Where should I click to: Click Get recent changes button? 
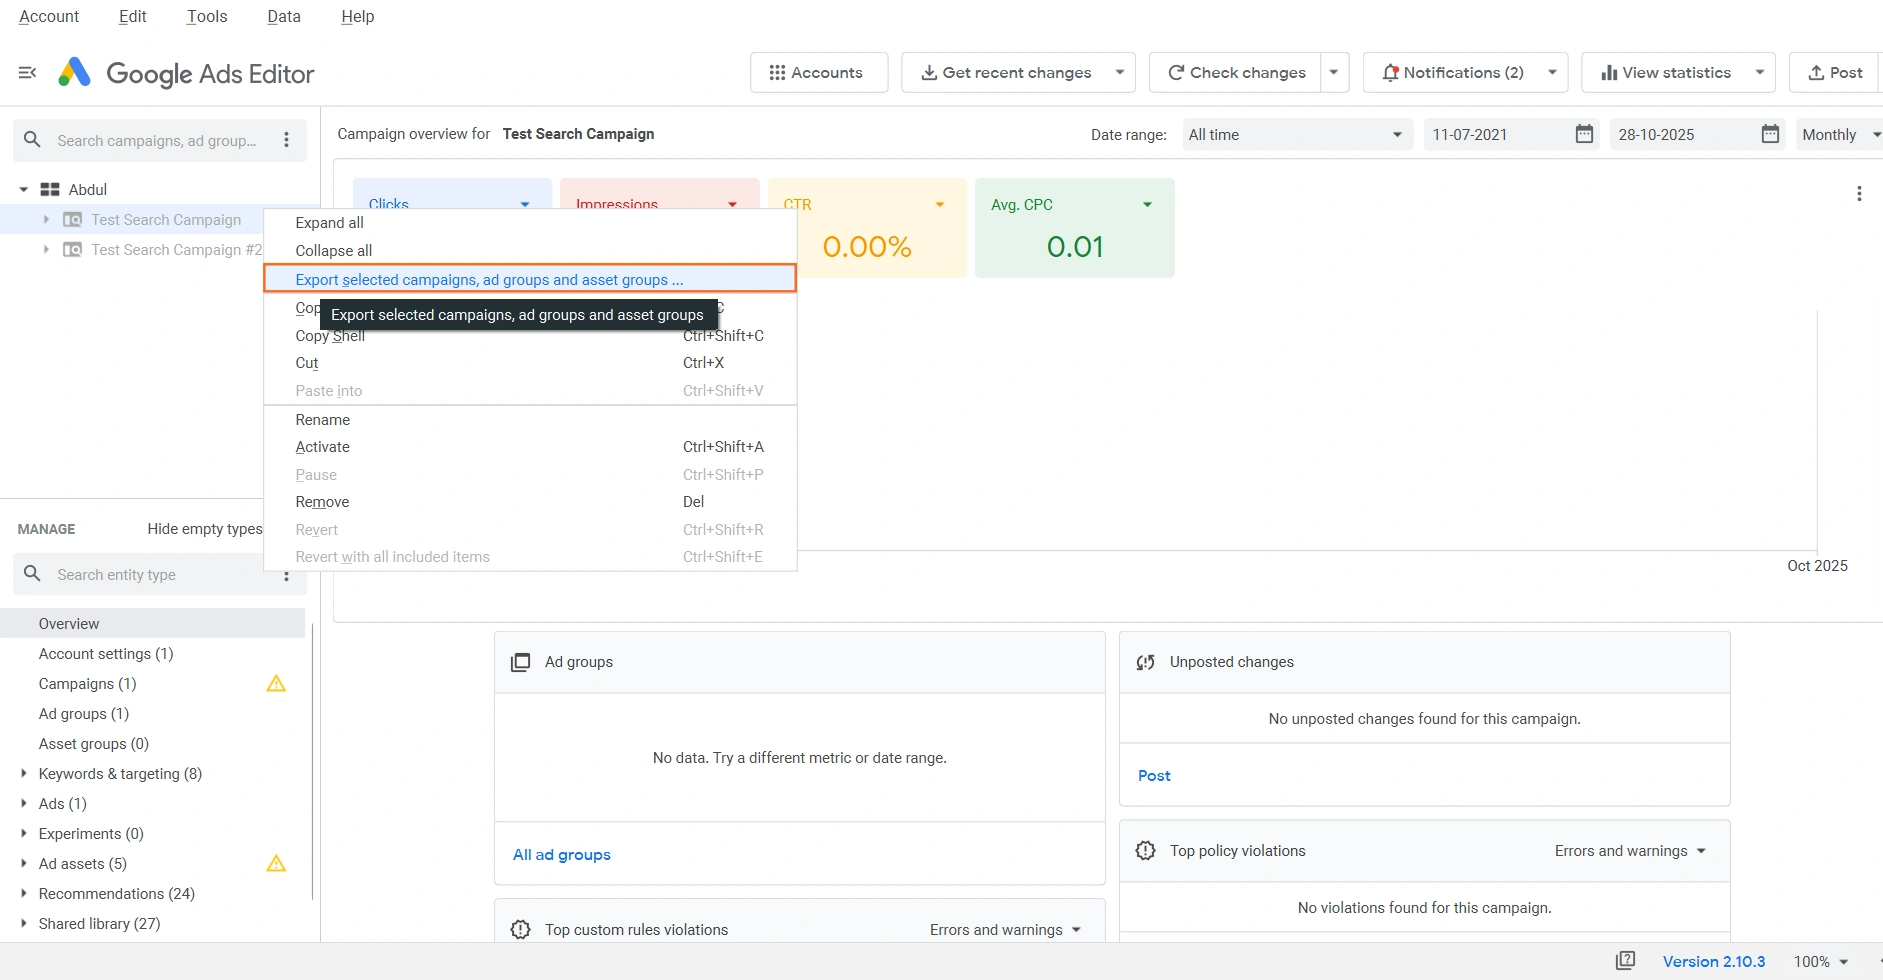pos(1006,73)
